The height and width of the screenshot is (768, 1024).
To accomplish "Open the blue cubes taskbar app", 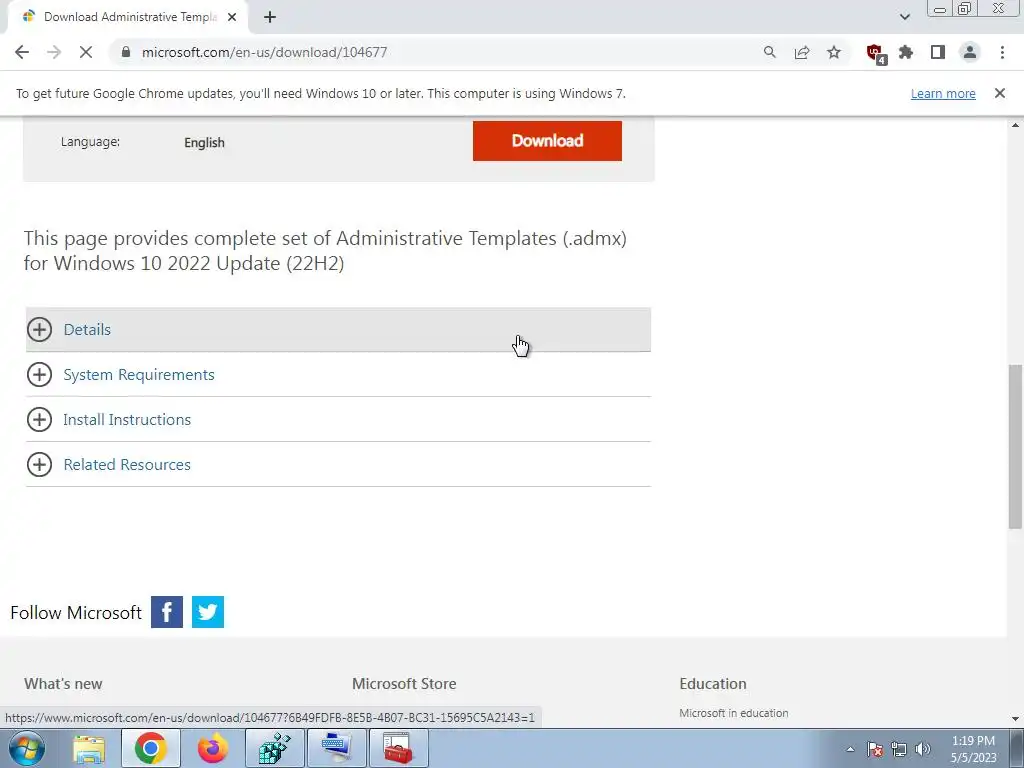I will [274, 748].
